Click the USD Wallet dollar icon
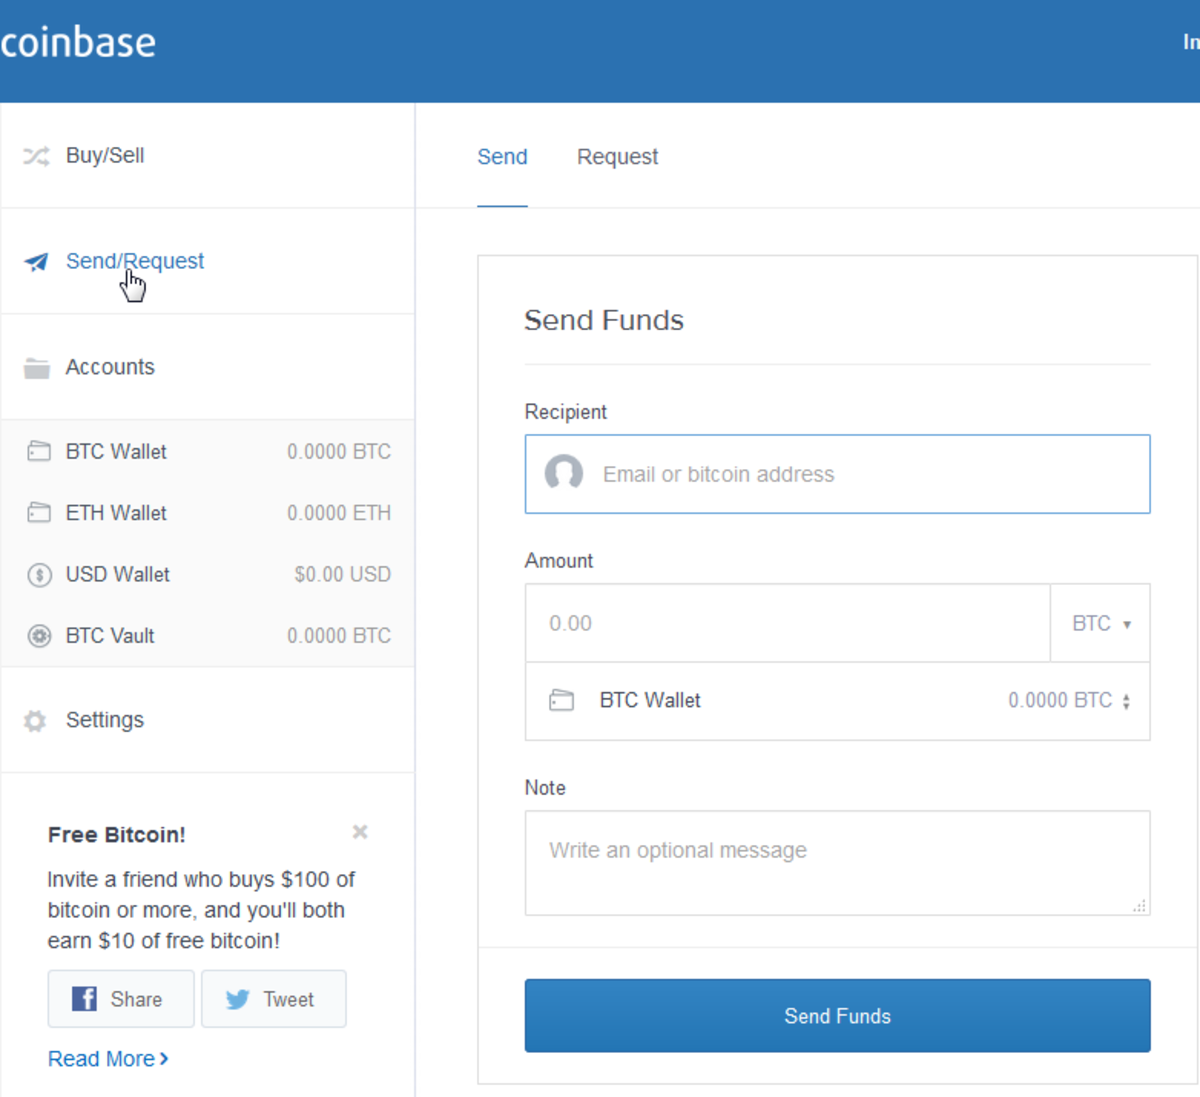The width and height of the screenshot is (1200, 1097). [x=39, y=575]
